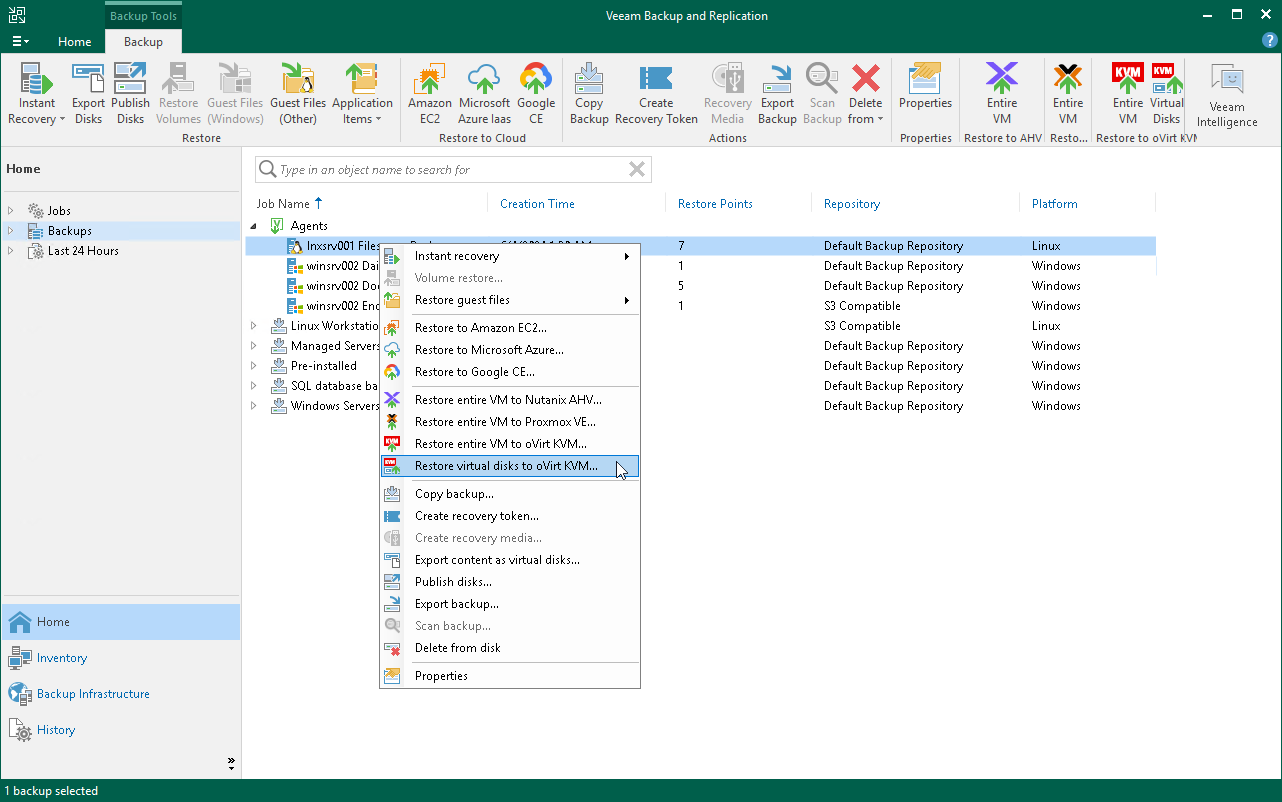
Task: Sort backups by Creation Time column
Action: (x=537, y=203)
